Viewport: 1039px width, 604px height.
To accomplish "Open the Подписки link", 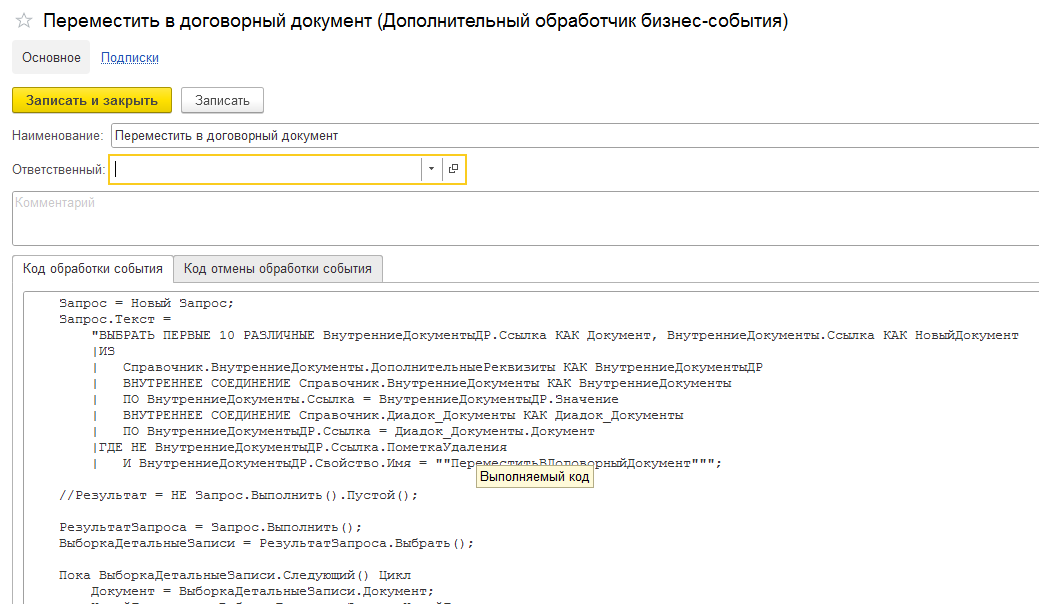I will (130, 58).
